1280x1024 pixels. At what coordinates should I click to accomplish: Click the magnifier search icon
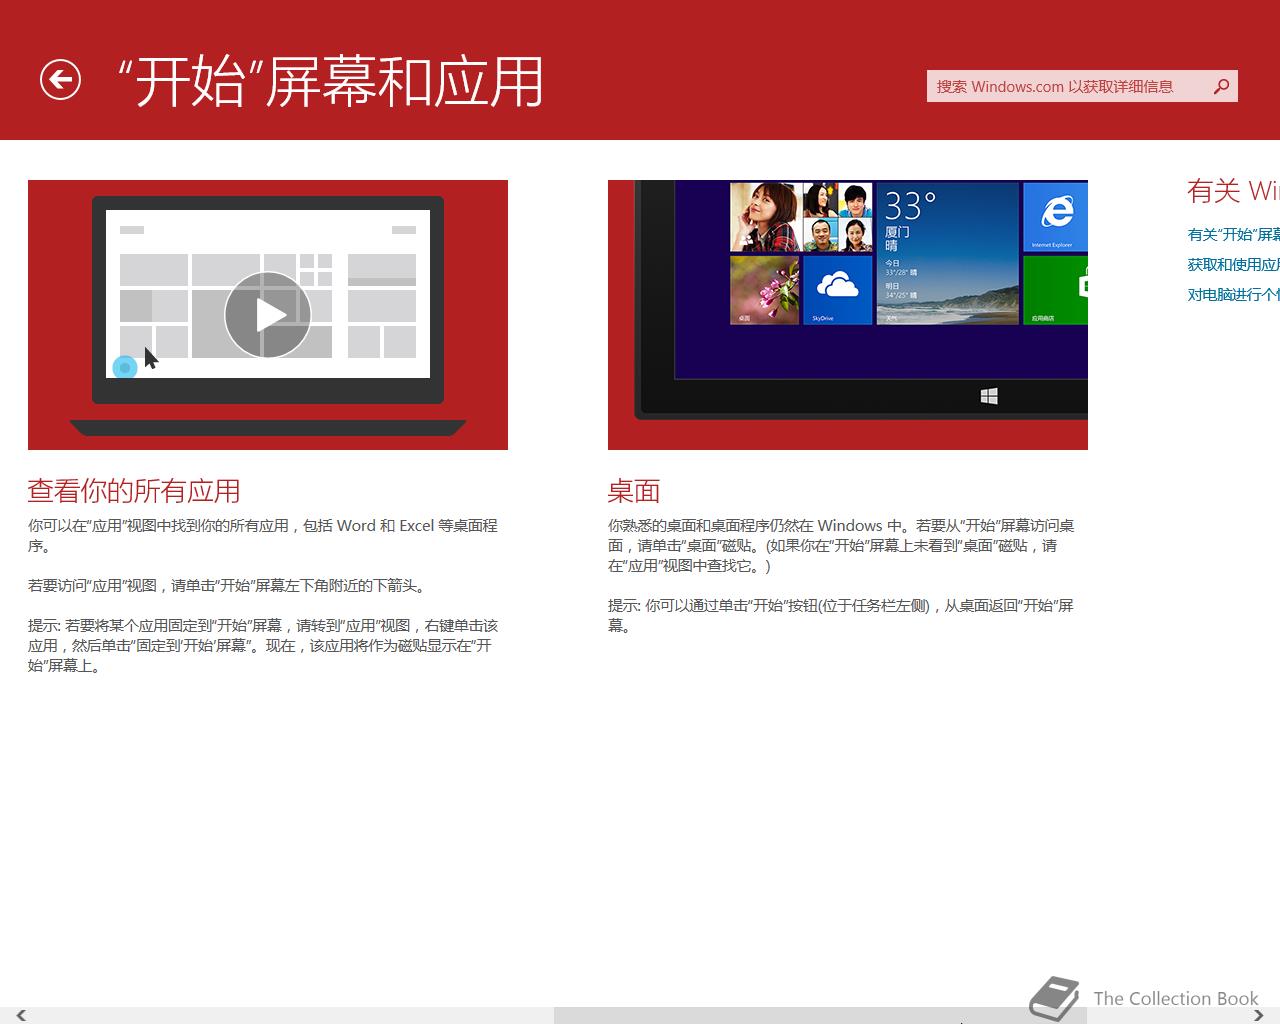[1221, 86]
